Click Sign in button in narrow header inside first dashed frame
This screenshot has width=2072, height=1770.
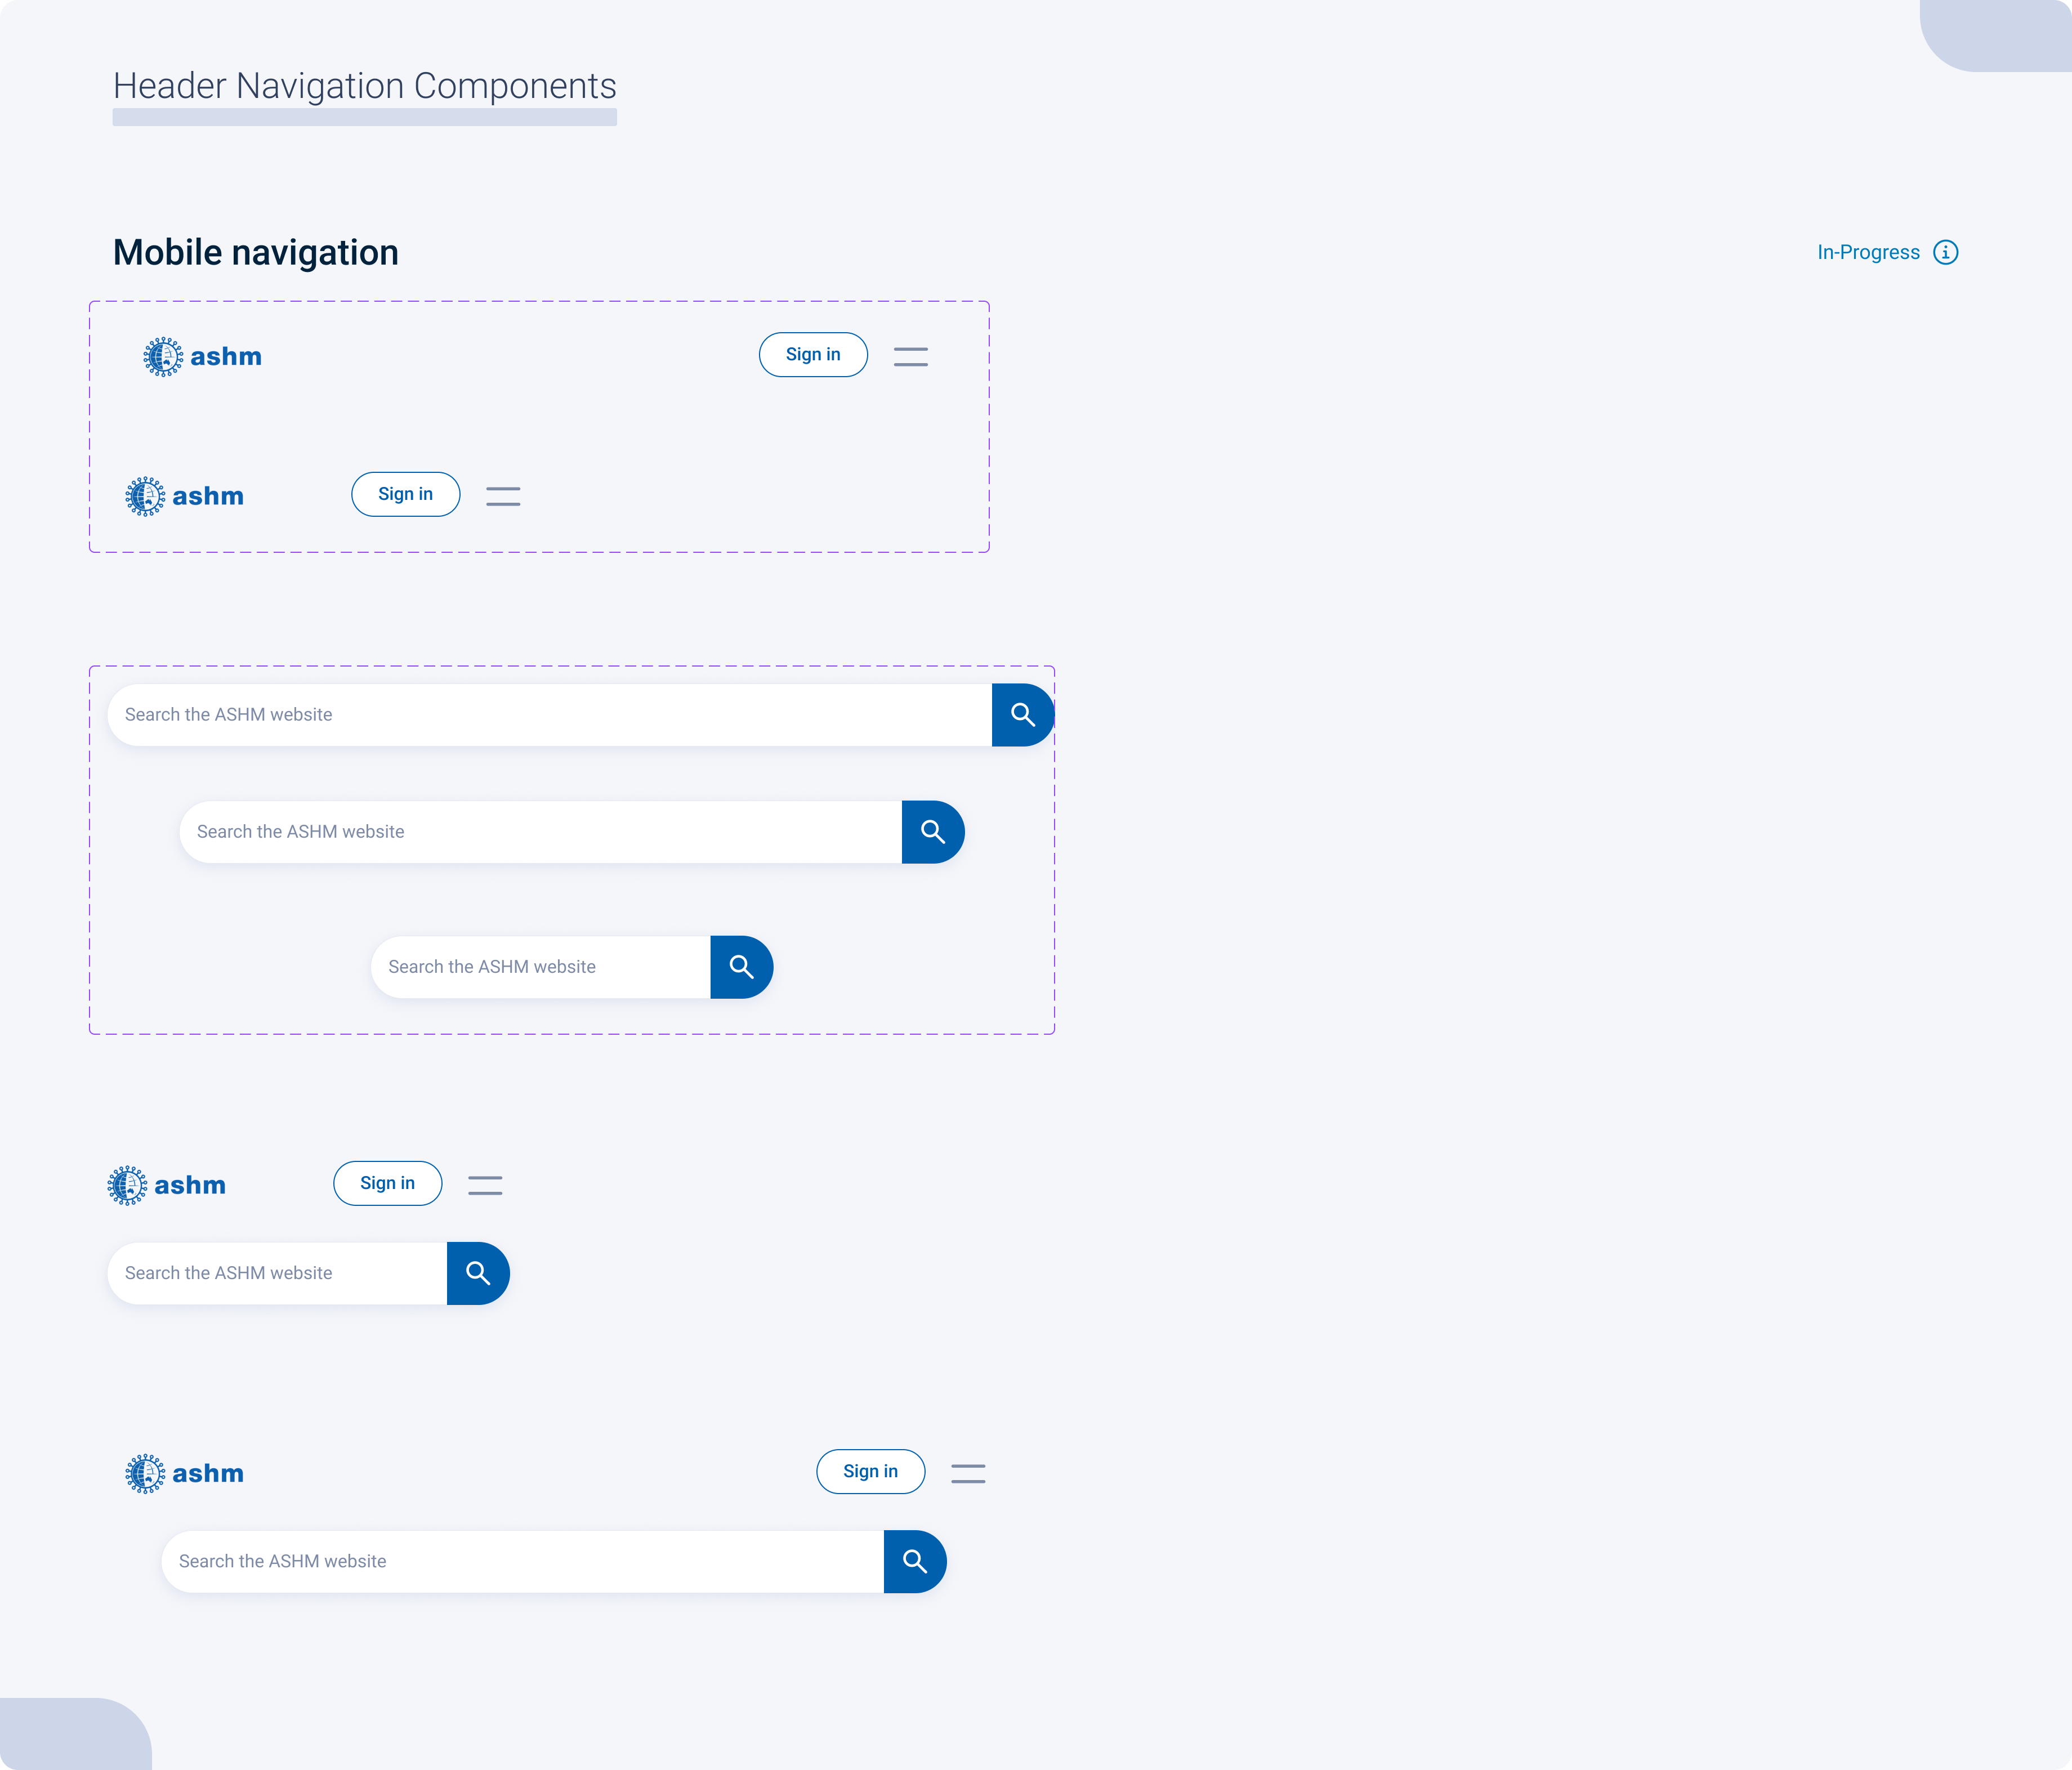[405, 494]
